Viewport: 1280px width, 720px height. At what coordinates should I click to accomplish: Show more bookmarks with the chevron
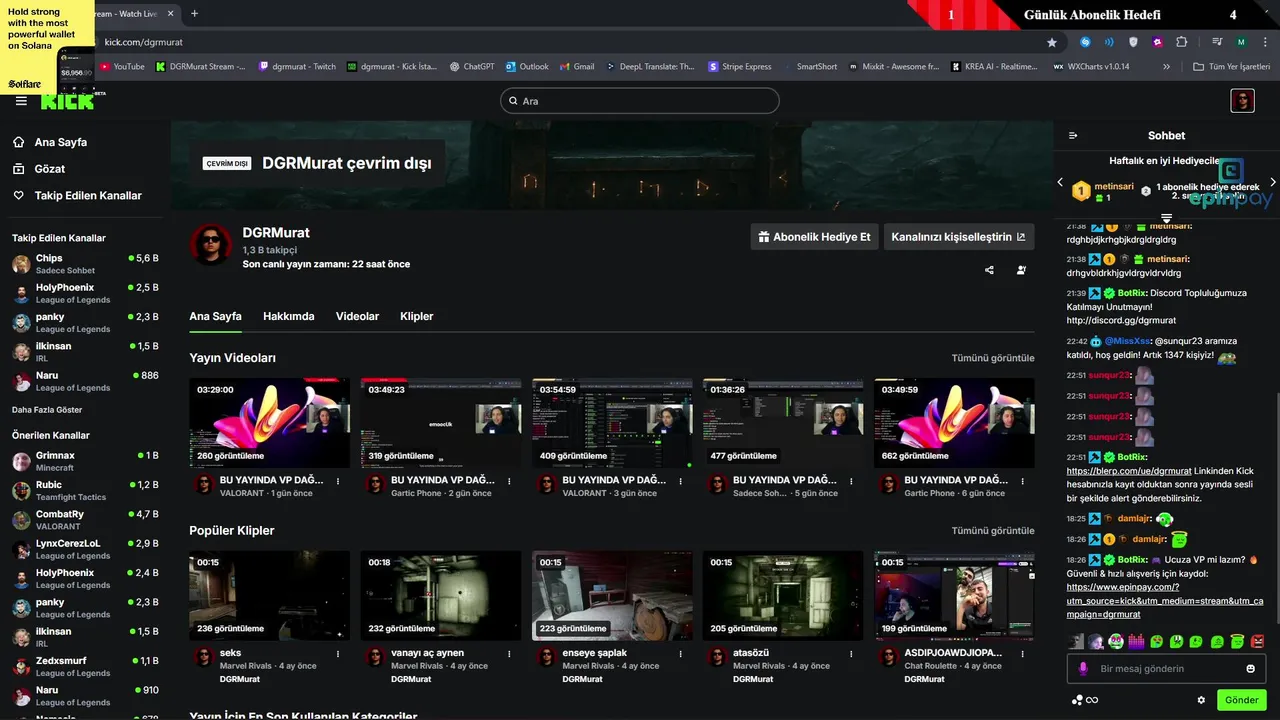tap(1166, 67)
